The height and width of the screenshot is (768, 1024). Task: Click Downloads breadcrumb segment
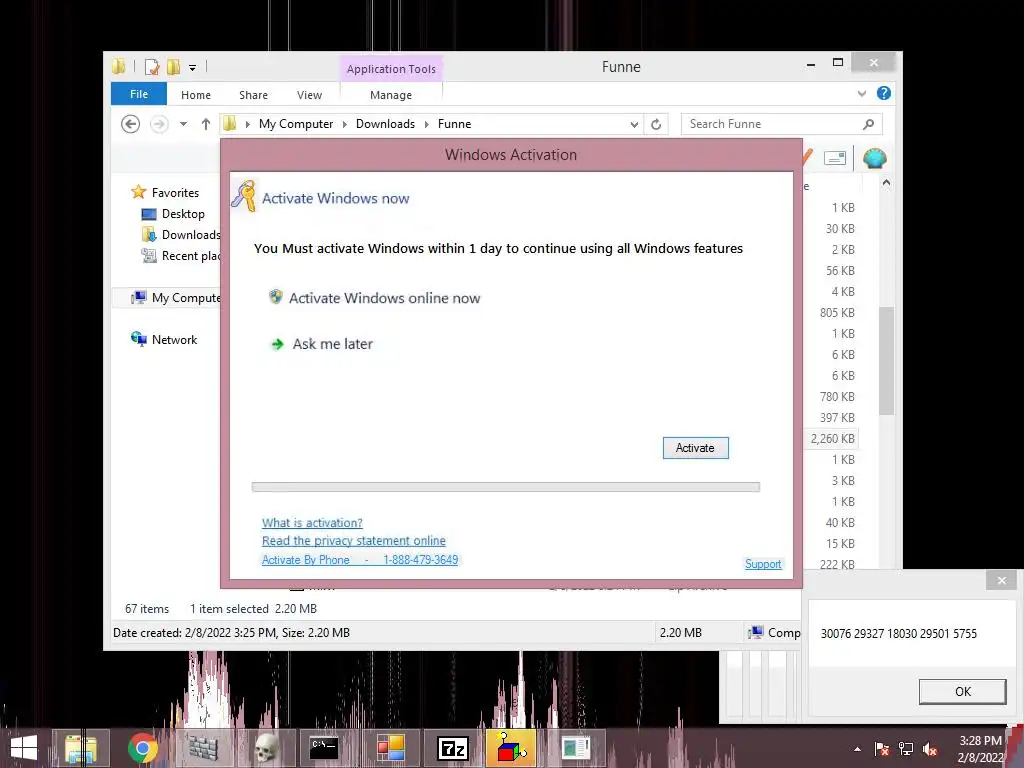click(385, 124)
